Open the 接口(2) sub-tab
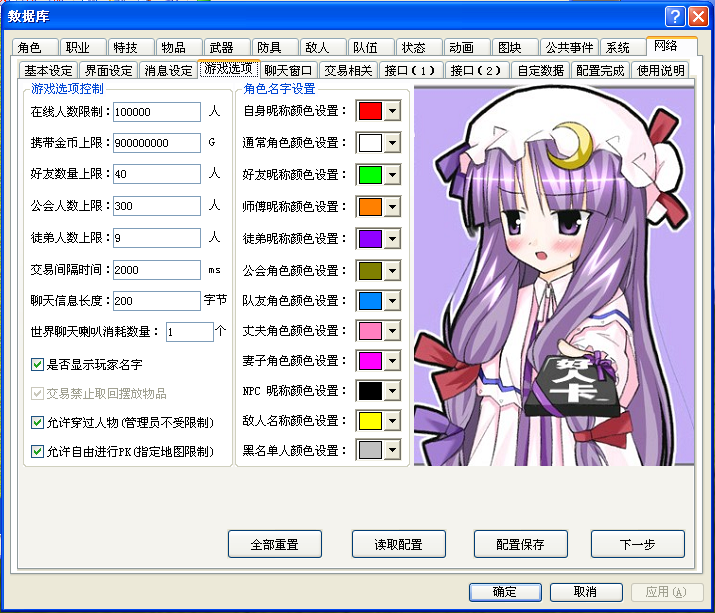 tap(477, 70)
